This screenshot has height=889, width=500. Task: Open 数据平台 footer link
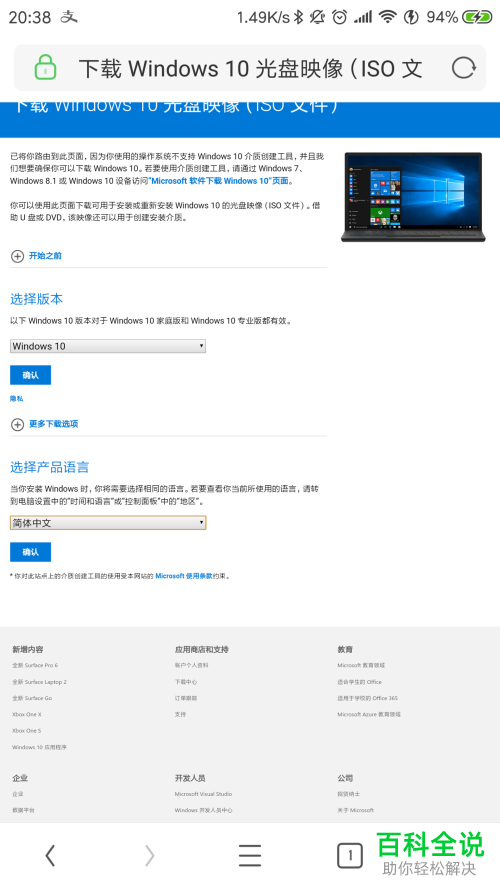coord(23,810)
